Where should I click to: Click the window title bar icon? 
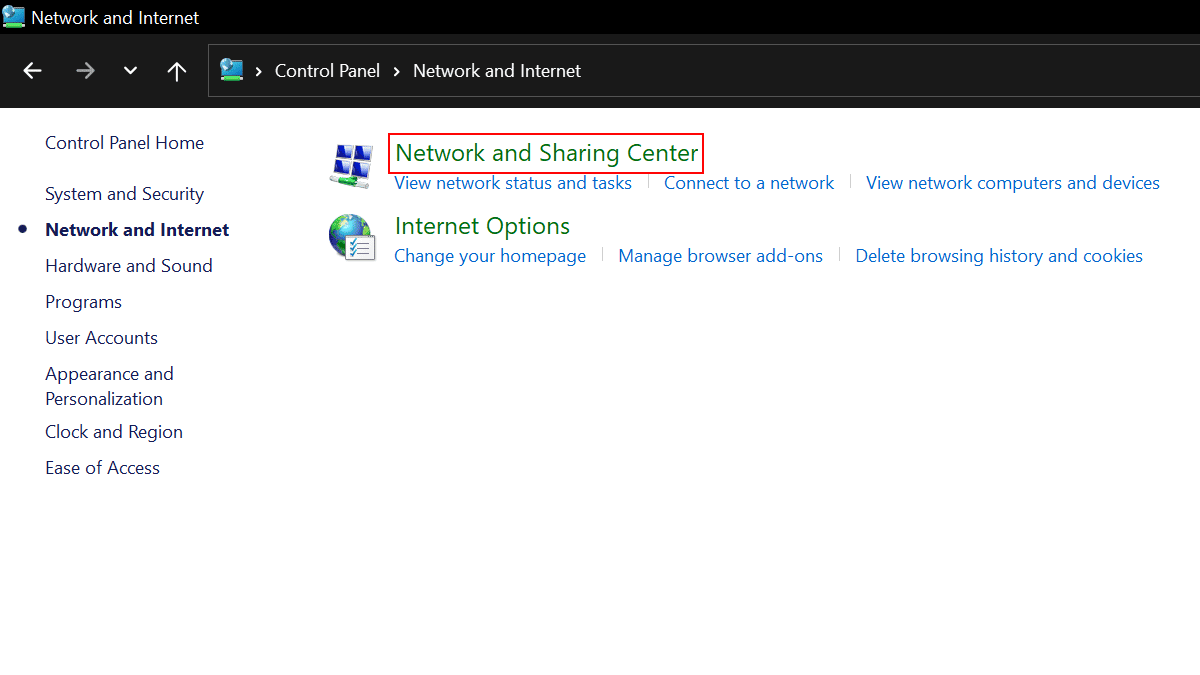coord(14,17)
